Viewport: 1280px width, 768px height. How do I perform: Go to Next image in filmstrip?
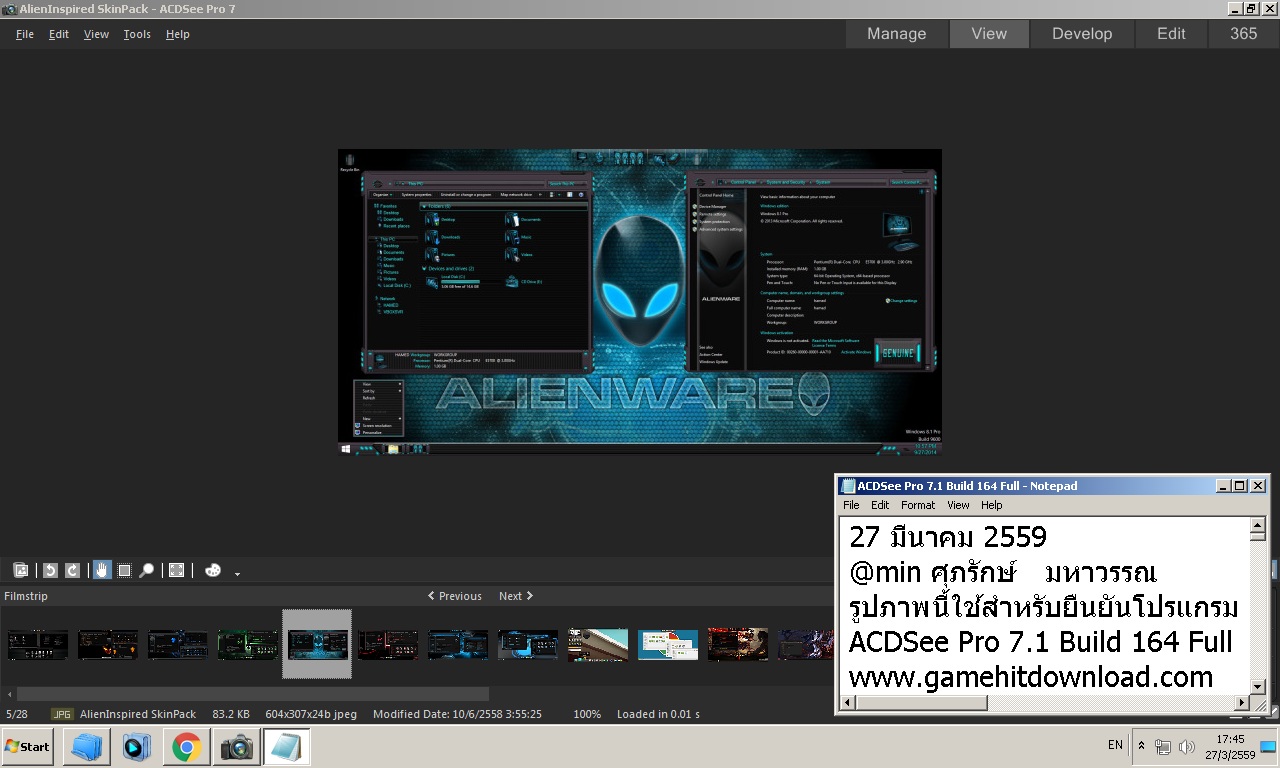(x=516, y=596)
